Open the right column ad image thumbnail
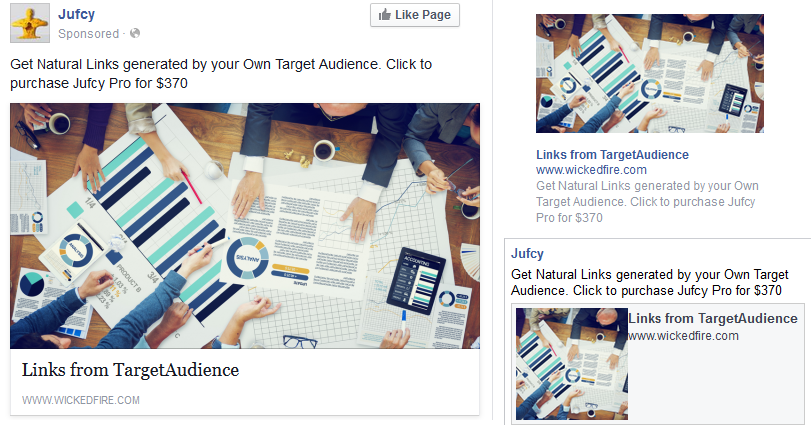Screen dimensions: 811x425 pyautogui.click(x=650, y=73)
